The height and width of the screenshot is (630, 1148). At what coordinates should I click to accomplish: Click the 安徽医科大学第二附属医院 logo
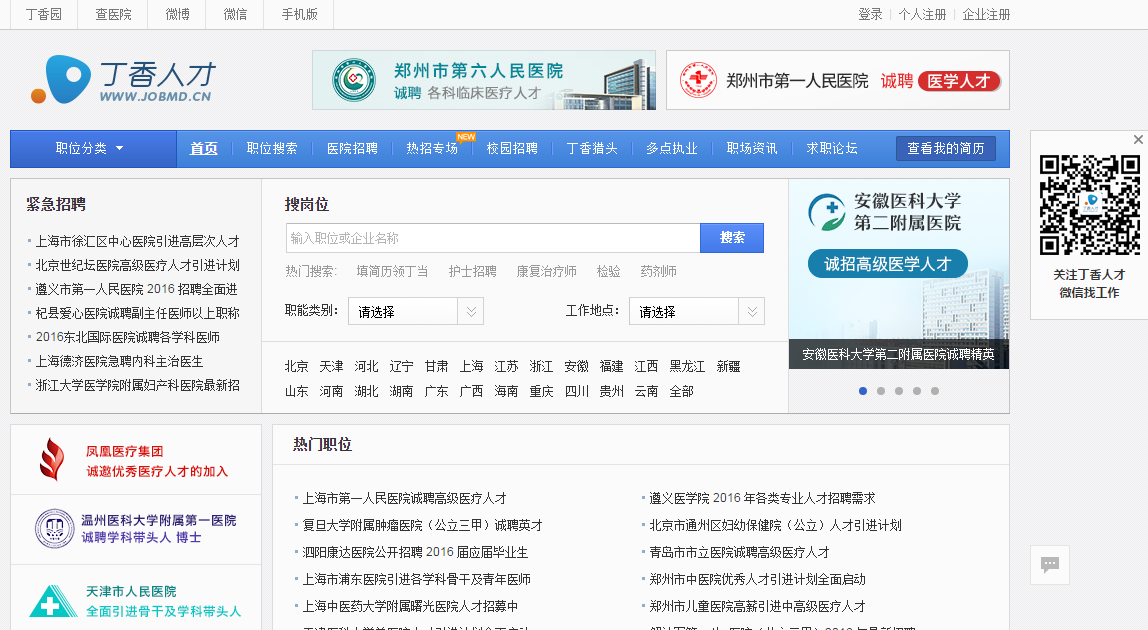tap(827, 212)
